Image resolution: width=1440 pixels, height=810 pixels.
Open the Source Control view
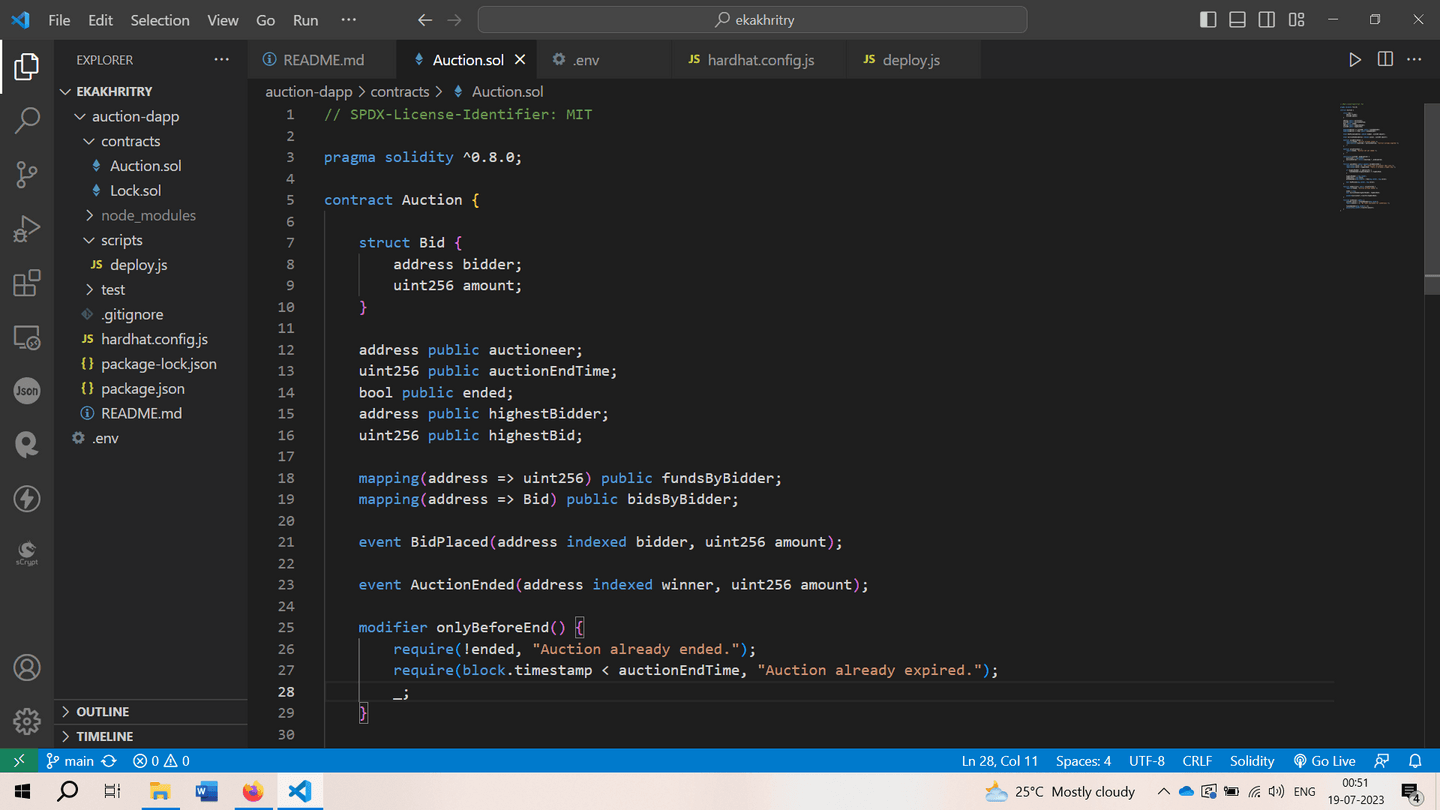[x=27, y=175]
